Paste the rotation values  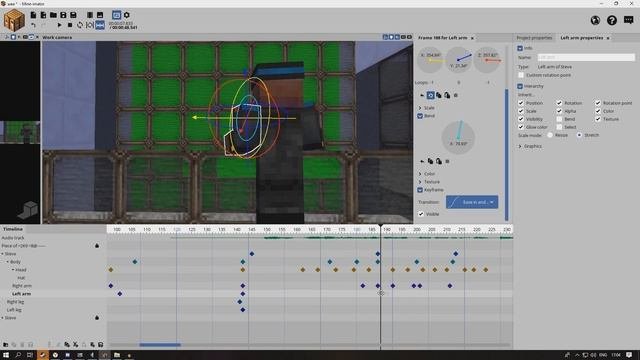click(x=447, y=95)
